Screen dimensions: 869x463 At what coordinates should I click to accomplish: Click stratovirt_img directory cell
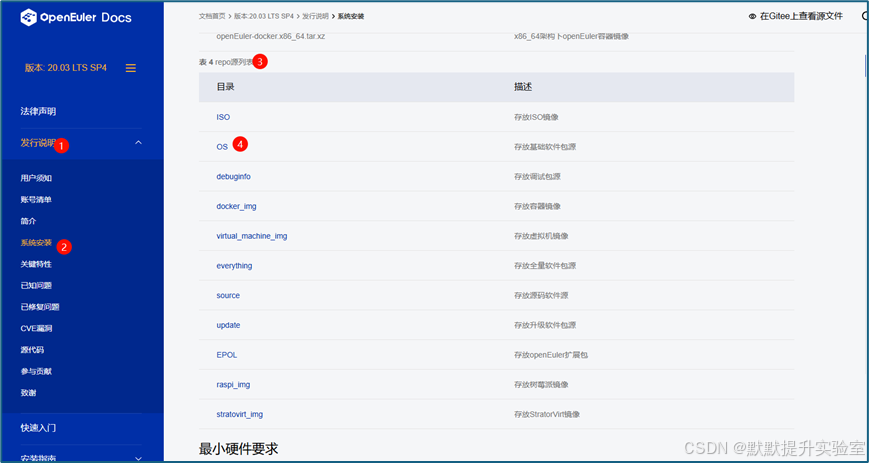(x=239, y=414)
